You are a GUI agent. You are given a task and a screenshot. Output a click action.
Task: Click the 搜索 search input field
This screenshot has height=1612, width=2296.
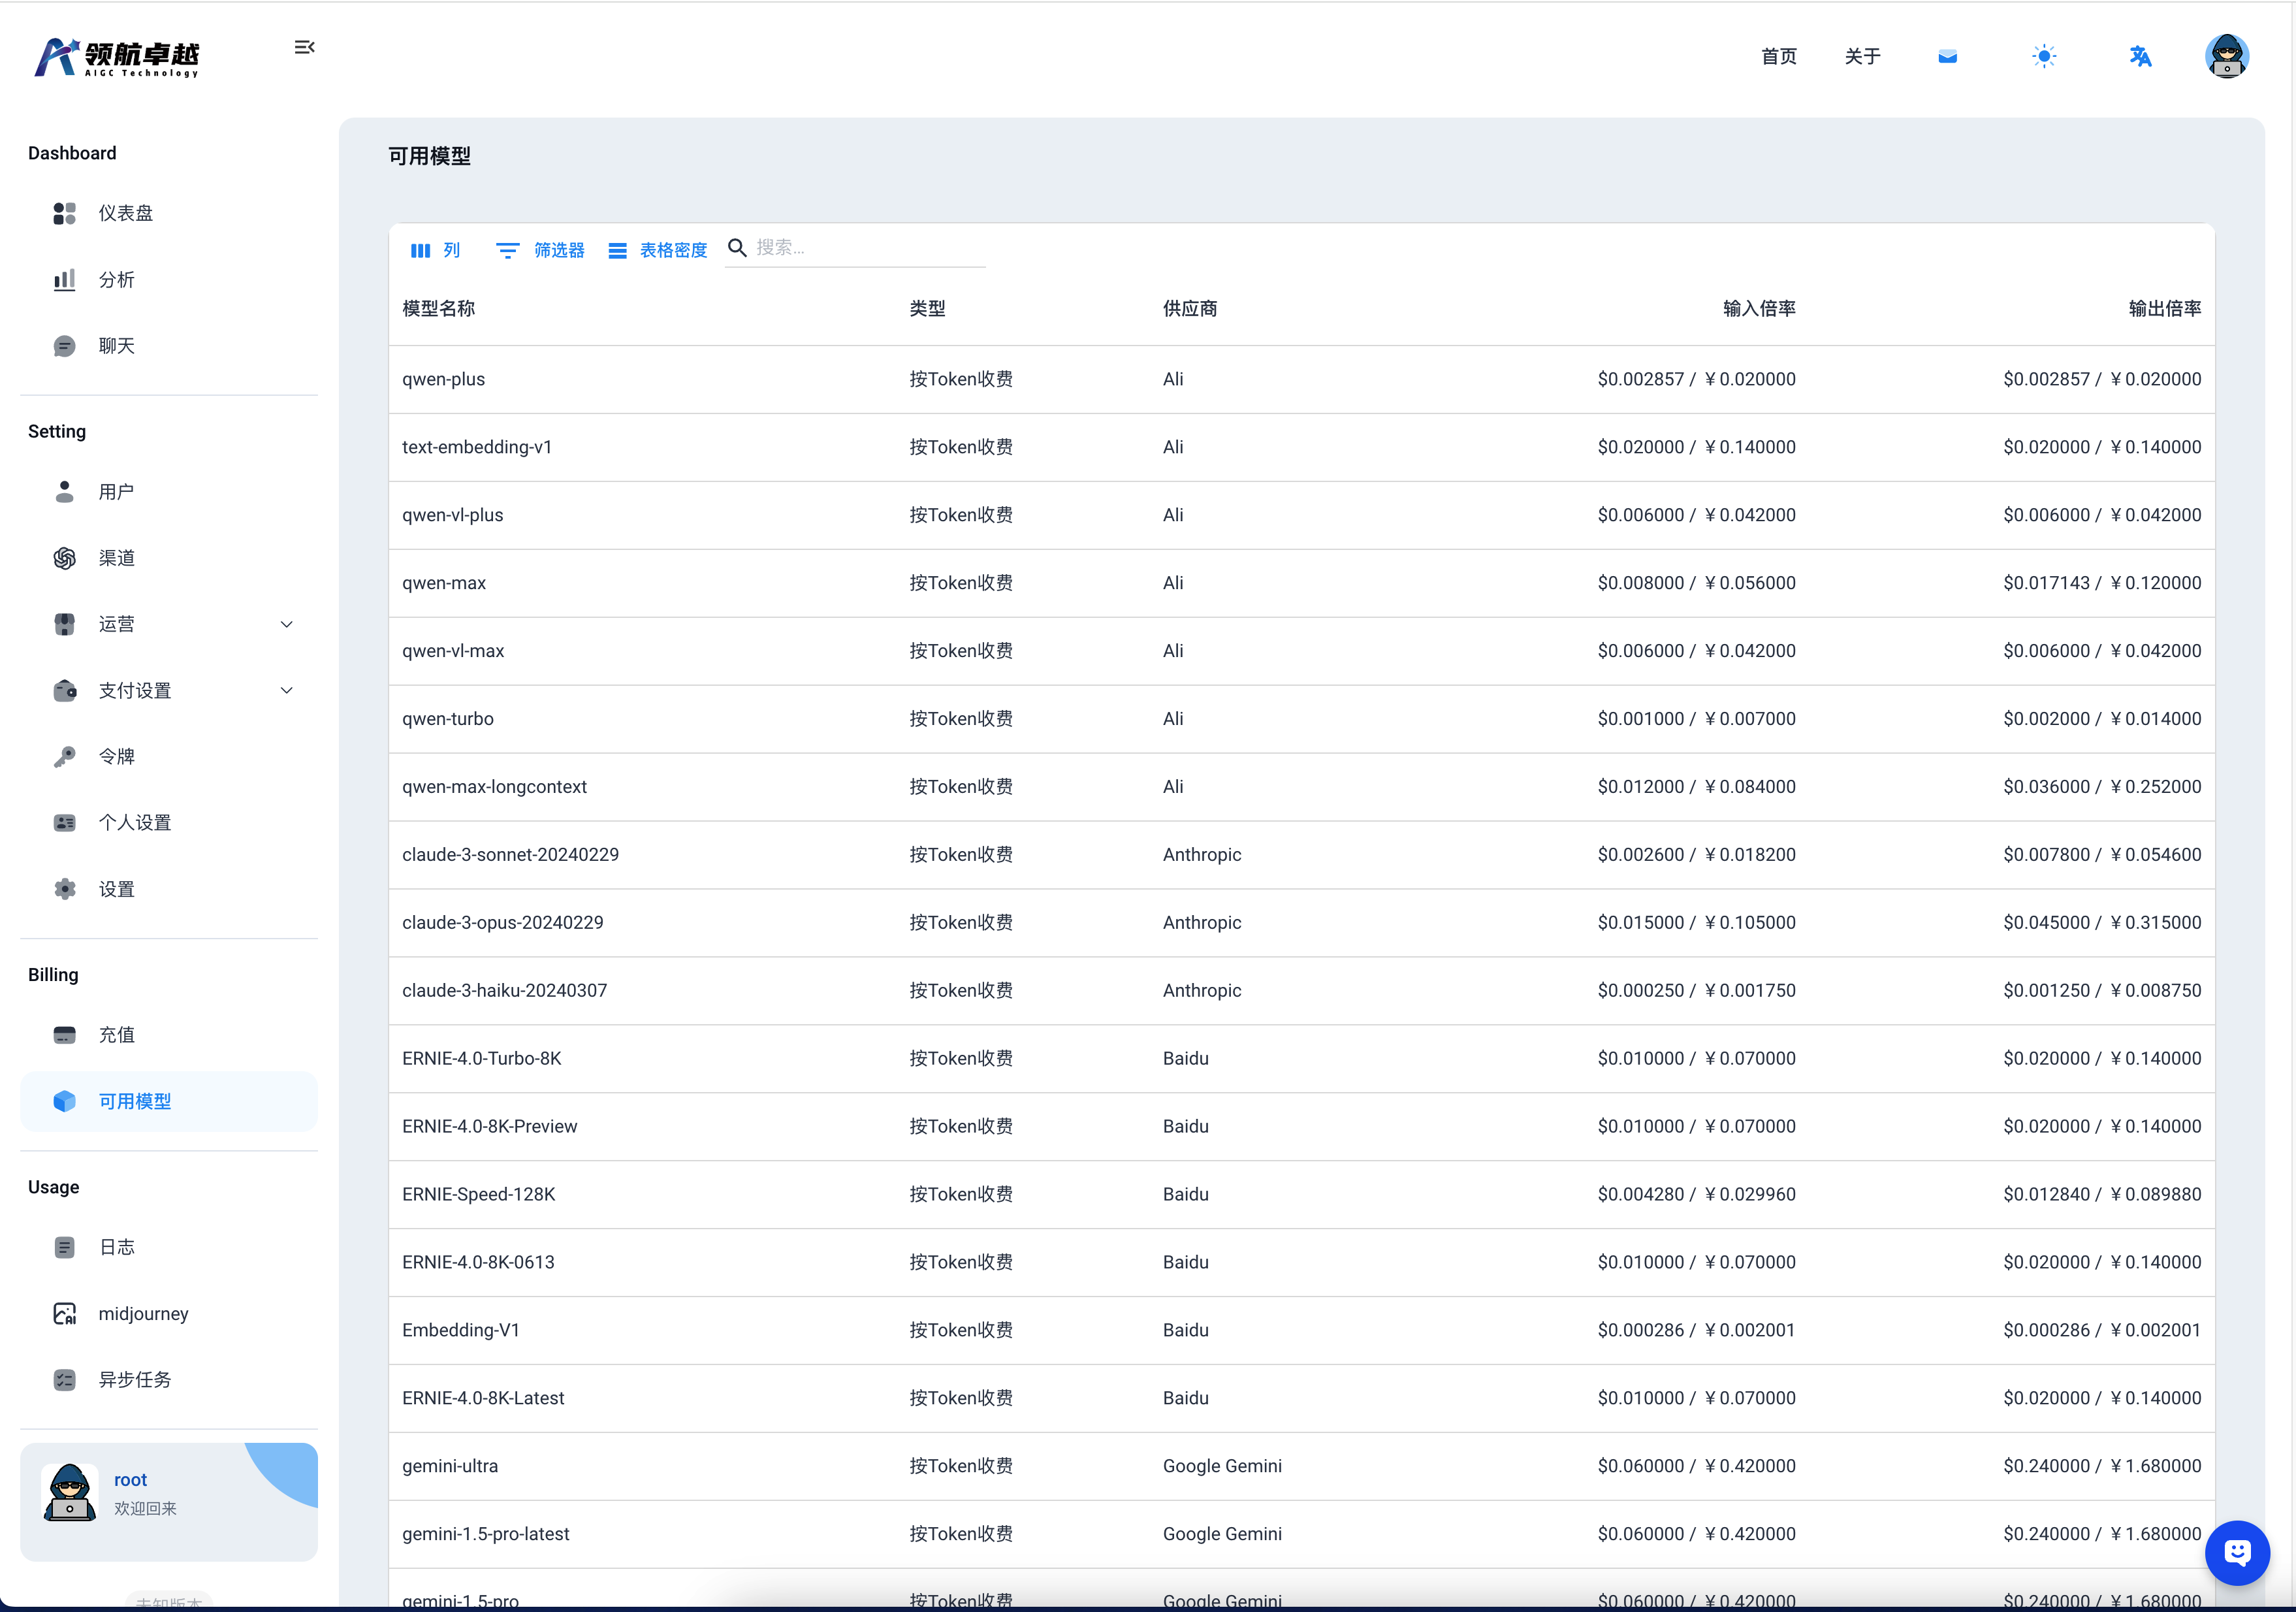(865, 247)
